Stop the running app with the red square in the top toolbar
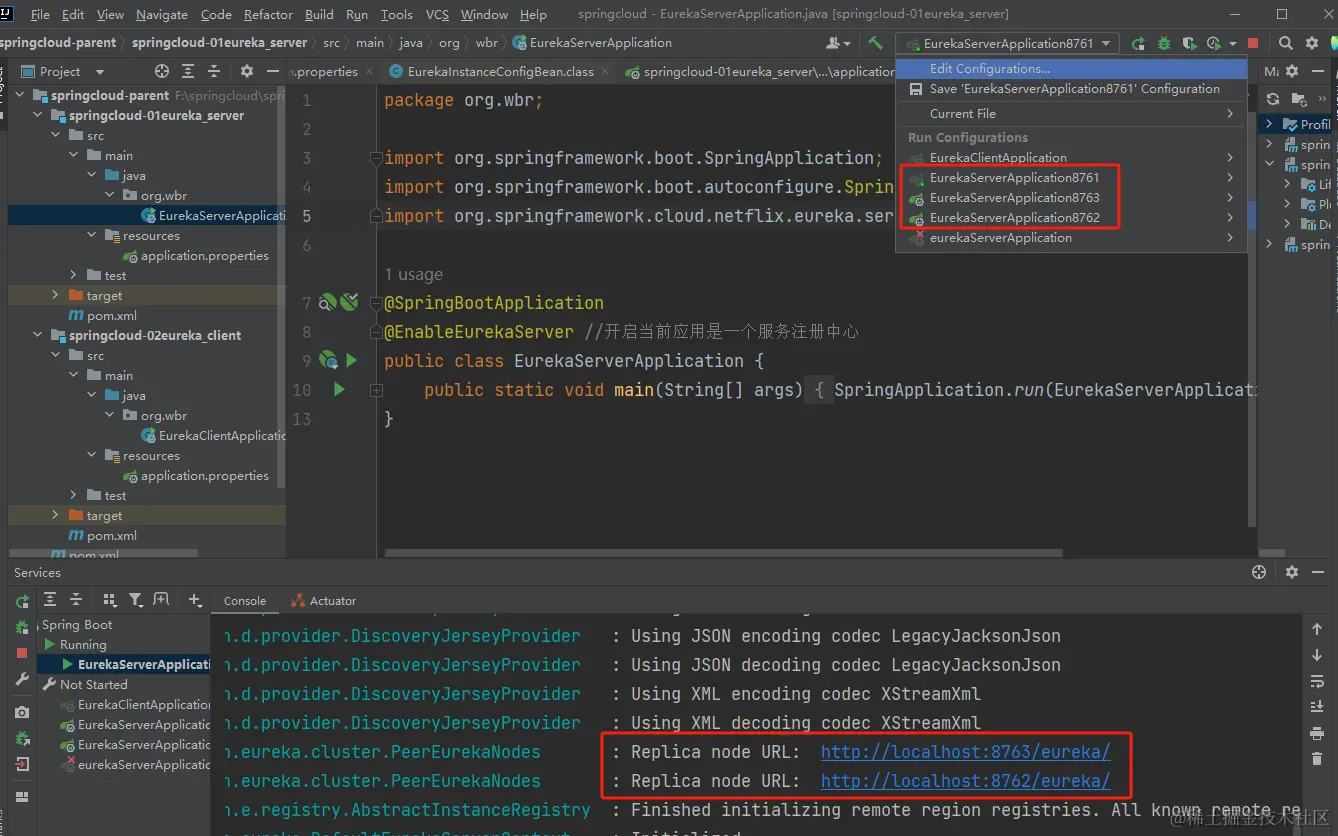This screenshot has height=836, width=1338. click(x=1253, y=43)
